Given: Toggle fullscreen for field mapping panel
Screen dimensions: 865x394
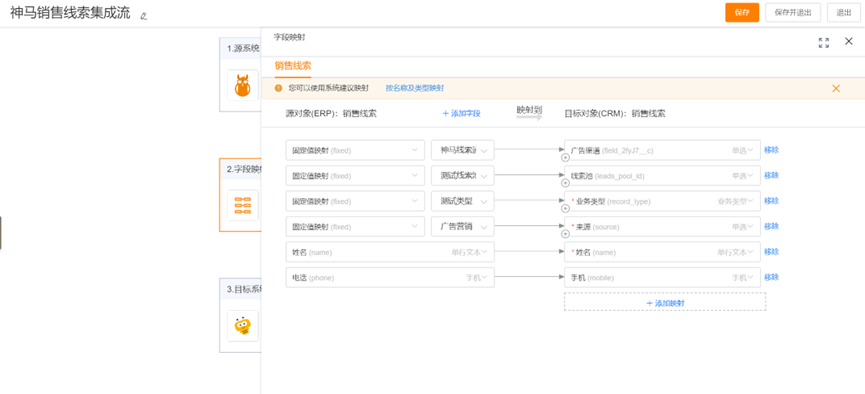Looking at the screenshot, I should tap(824, 43).
